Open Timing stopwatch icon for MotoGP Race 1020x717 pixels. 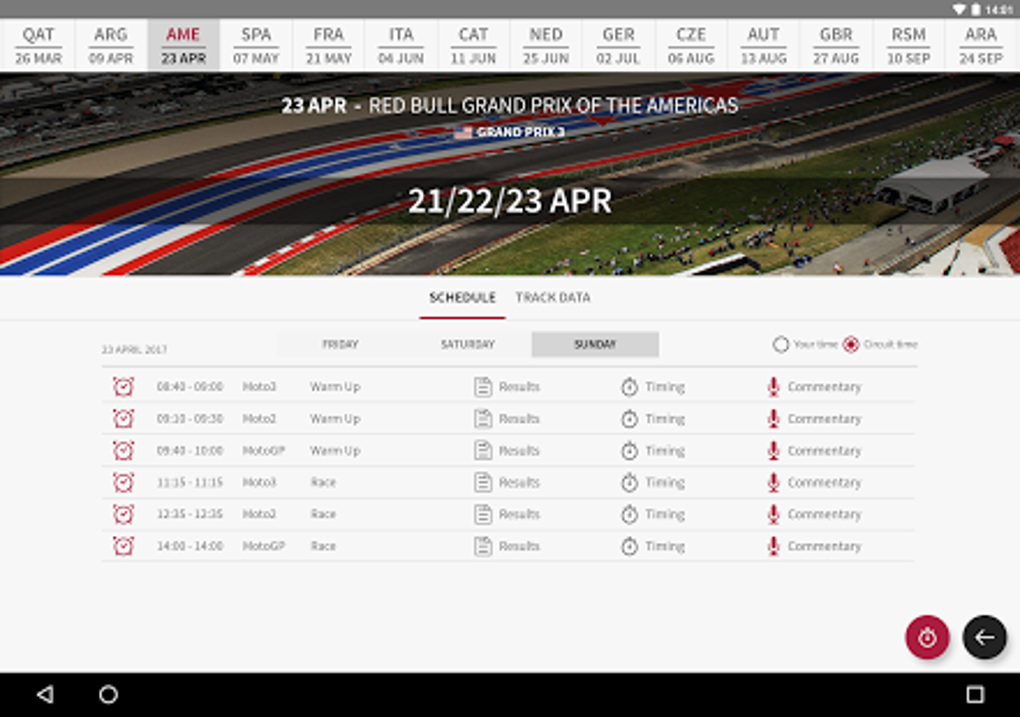point(629,546)
